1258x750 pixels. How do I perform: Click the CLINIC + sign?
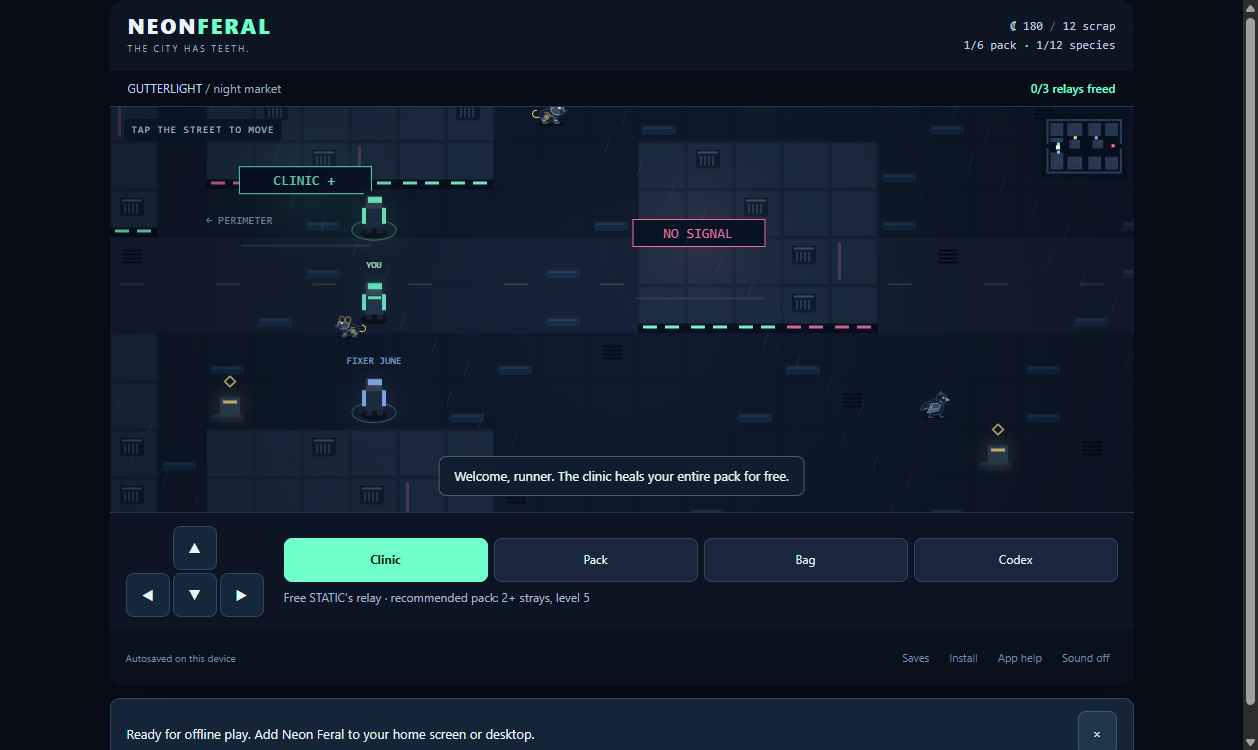point(305,180)
